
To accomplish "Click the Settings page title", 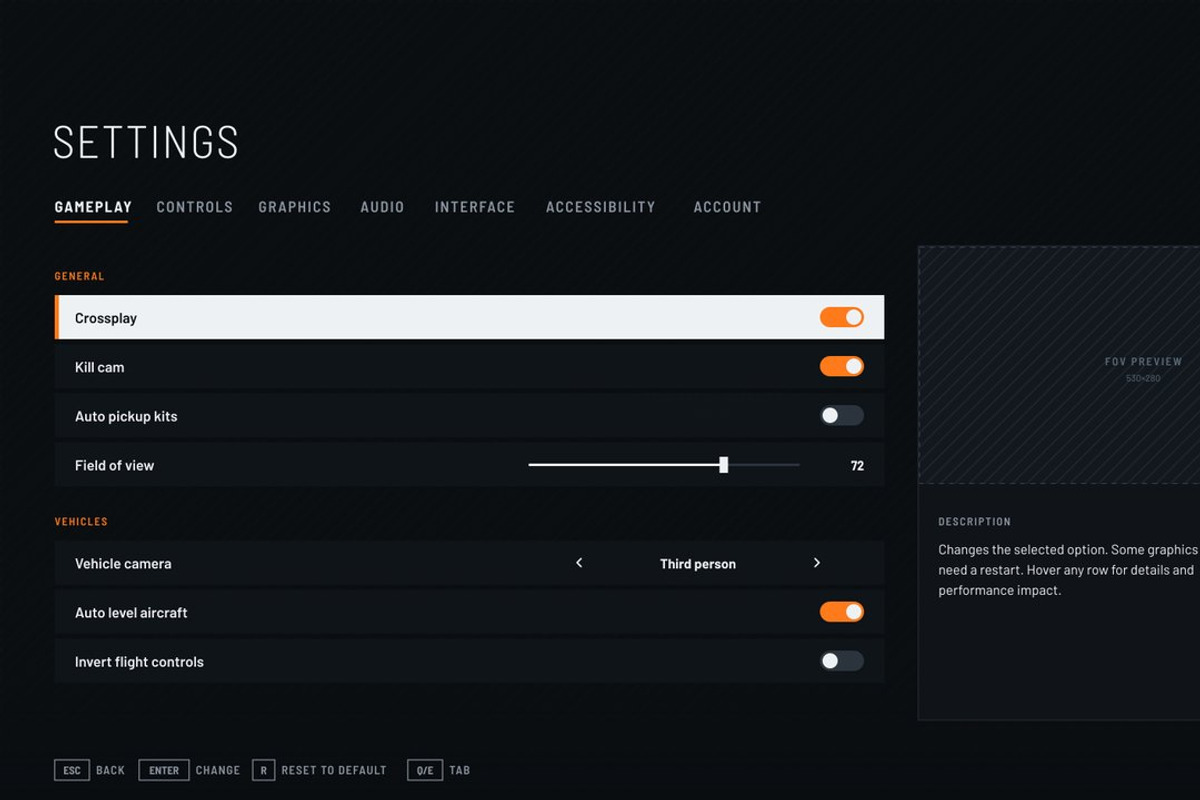I will [146, 143].
